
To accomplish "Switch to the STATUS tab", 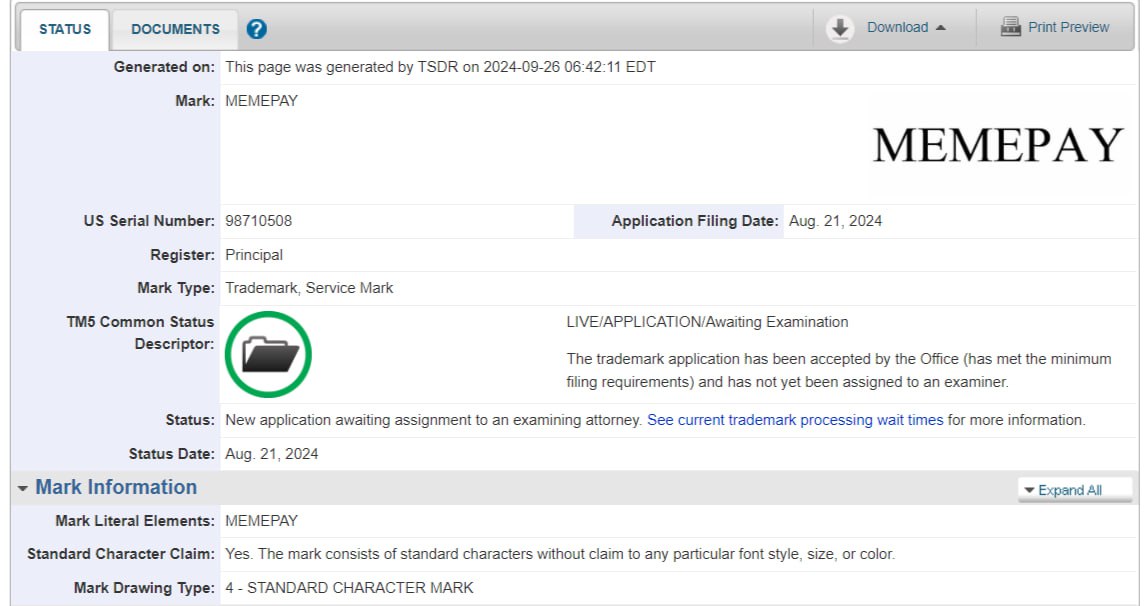I will tap(65, 29).
